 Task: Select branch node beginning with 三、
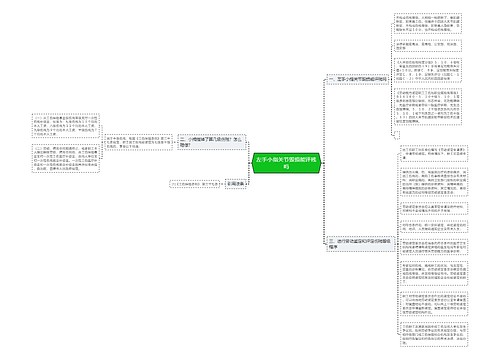click(x=360, y=244)
